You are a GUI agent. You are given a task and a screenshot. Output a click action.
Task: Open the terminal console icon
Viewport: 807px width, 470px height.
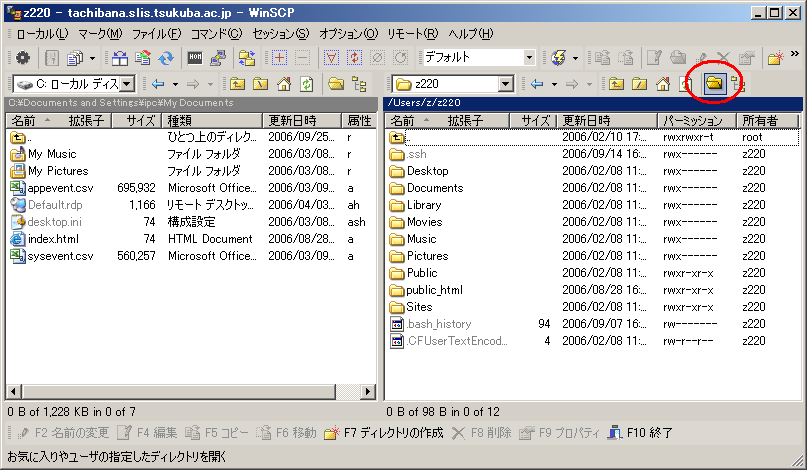point(195,58)
